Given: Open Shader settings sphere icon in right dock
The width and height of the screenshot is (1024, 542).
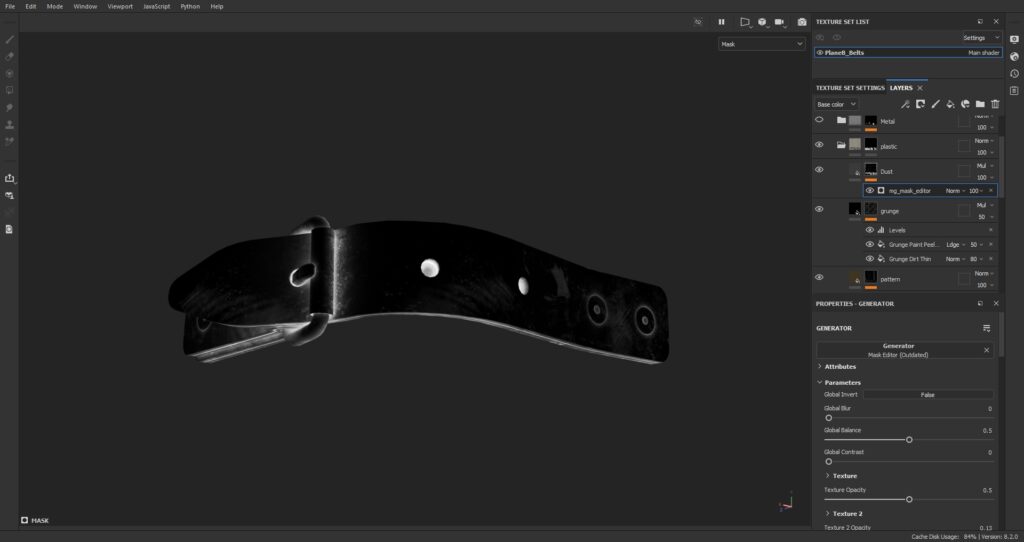Looking at the screenshot, I should [x=1014, y=56].
